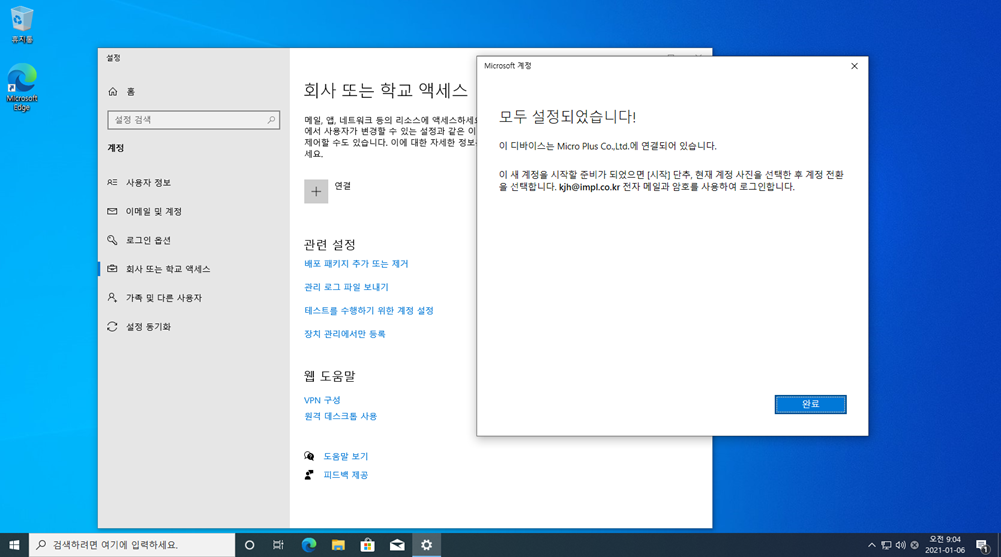Click the taskbar search box
Screen dimensions: 1001x557
[132, 545]
